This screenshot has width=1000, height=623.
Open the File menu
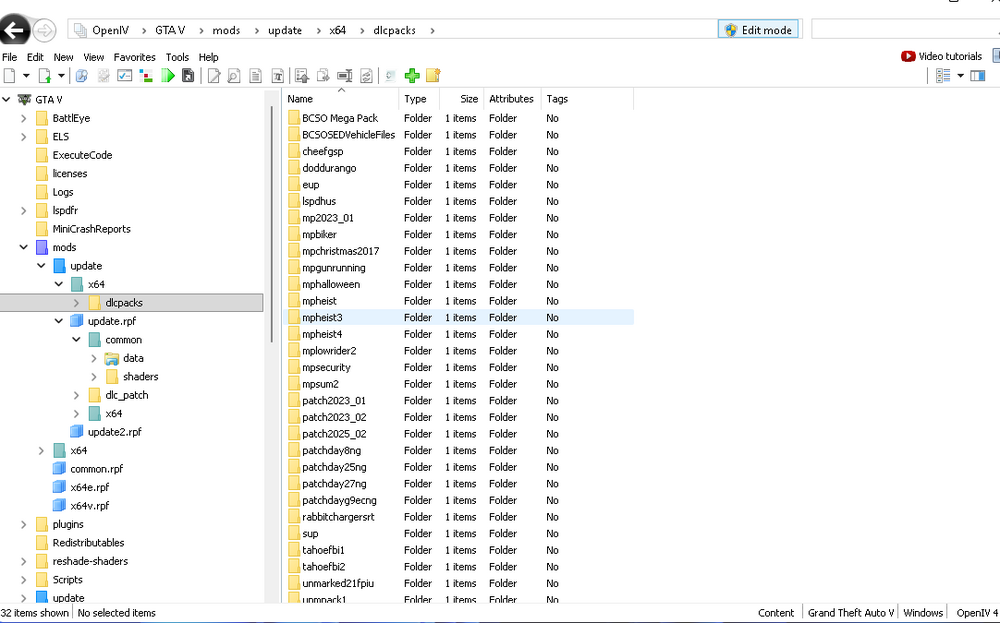pyautogui.click(x=10, y=57)
